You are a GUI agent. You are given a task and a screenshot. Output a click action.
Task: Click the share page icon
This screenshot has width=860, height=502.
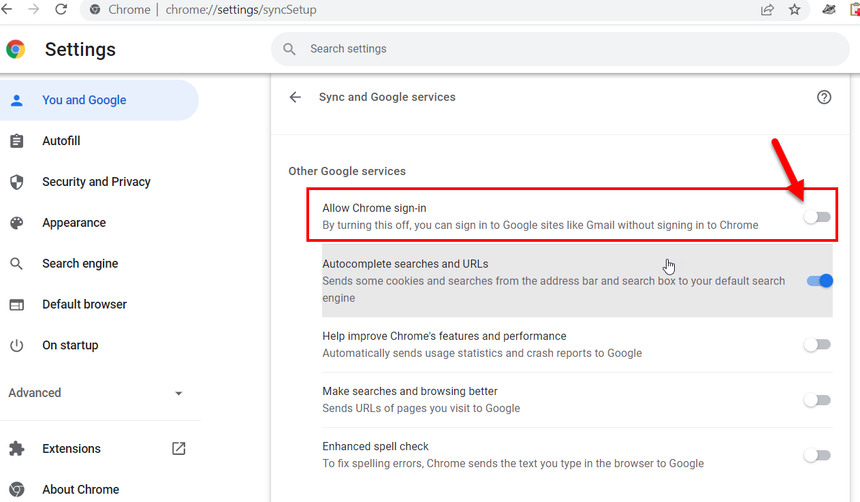(x=767, y=10)
